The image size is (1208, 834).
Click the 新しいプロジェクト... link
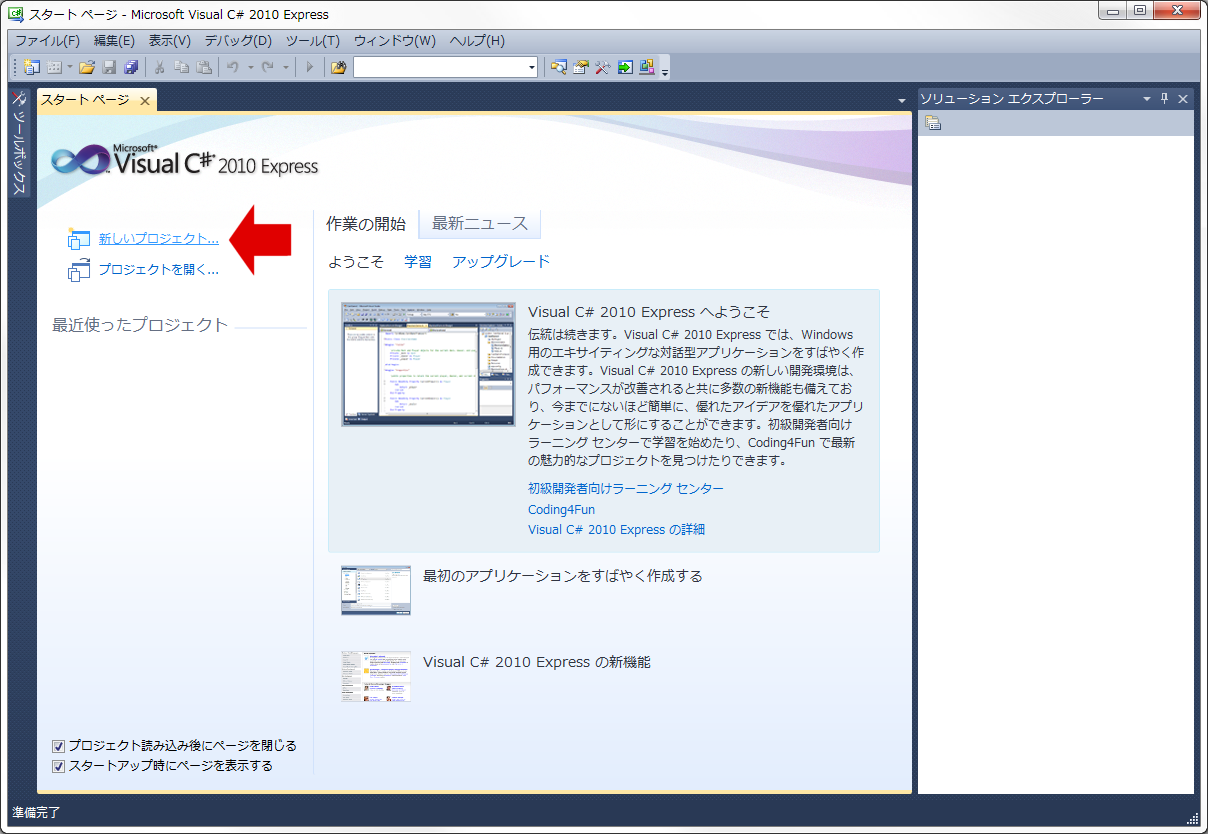(x=158, y=239)
